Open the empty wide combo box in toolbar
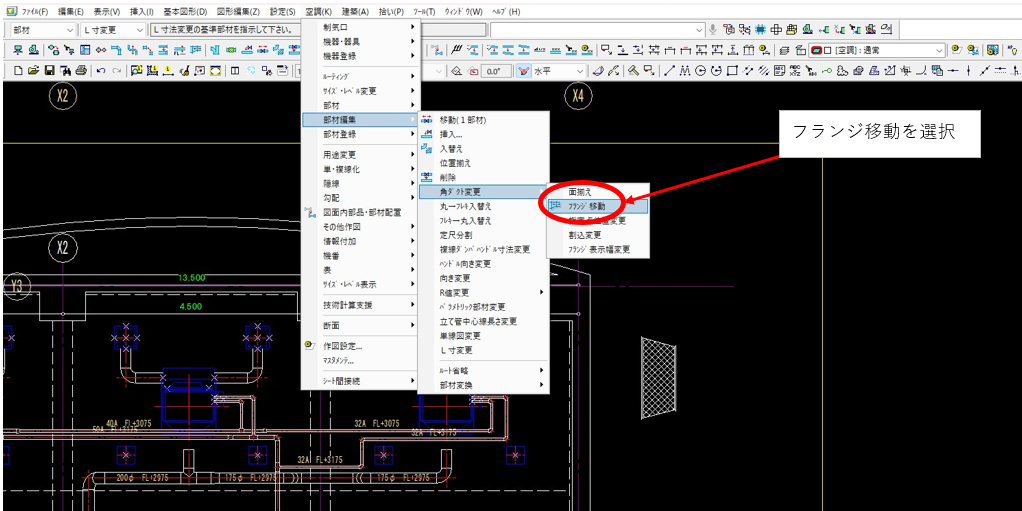 point(598,29)
